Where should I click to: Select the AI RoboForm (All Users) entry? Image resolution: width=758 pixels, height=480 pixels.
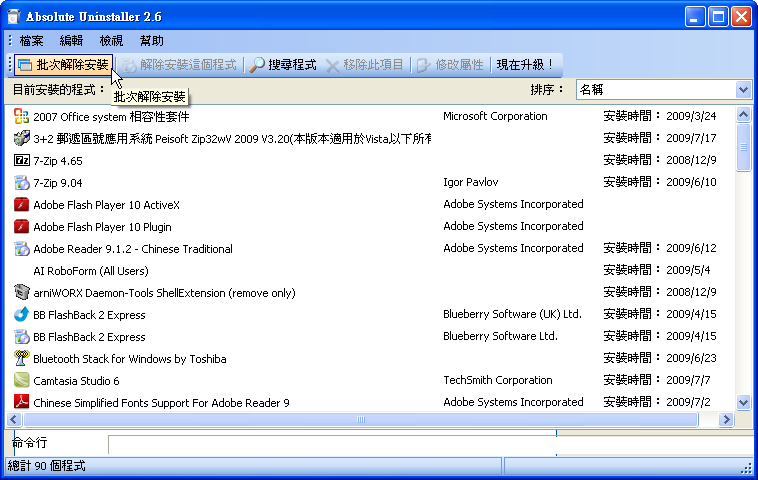[91, 271]
